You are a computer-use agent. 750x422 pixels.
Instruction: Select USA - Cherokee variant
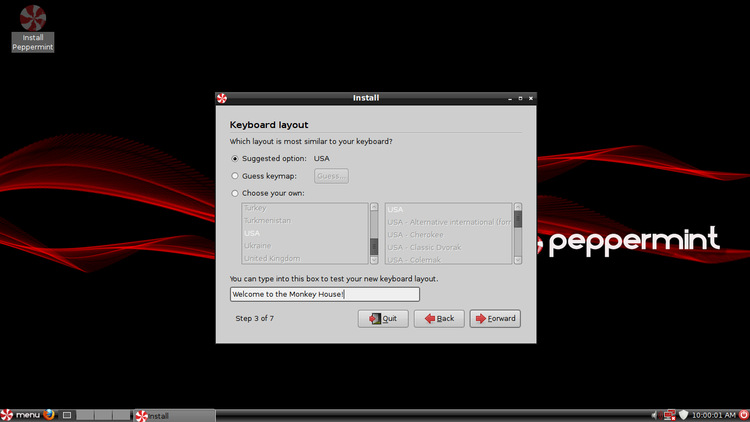[x=449, y=234]
